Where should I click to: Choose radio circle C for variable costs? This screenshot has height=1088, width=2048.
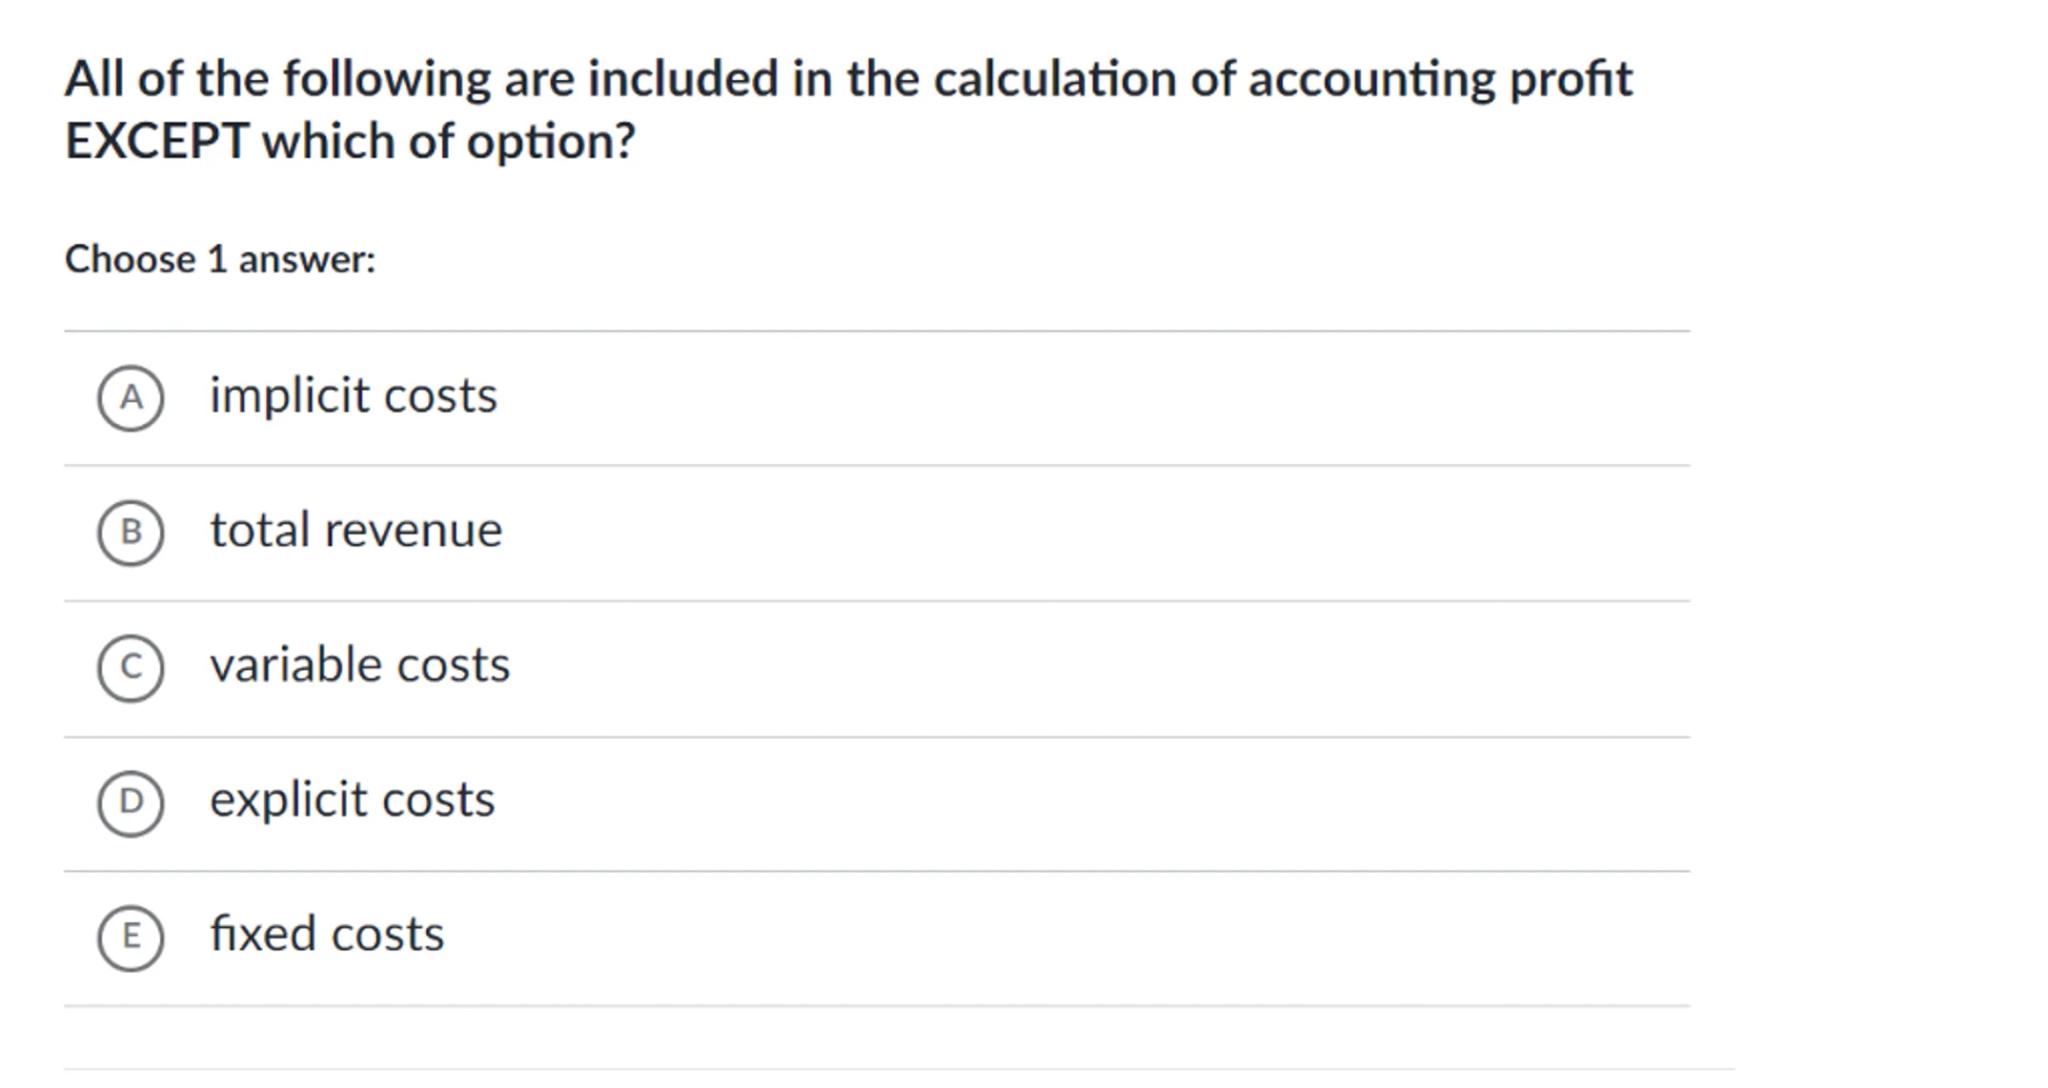pyautogui.click(x=130, y=667)
